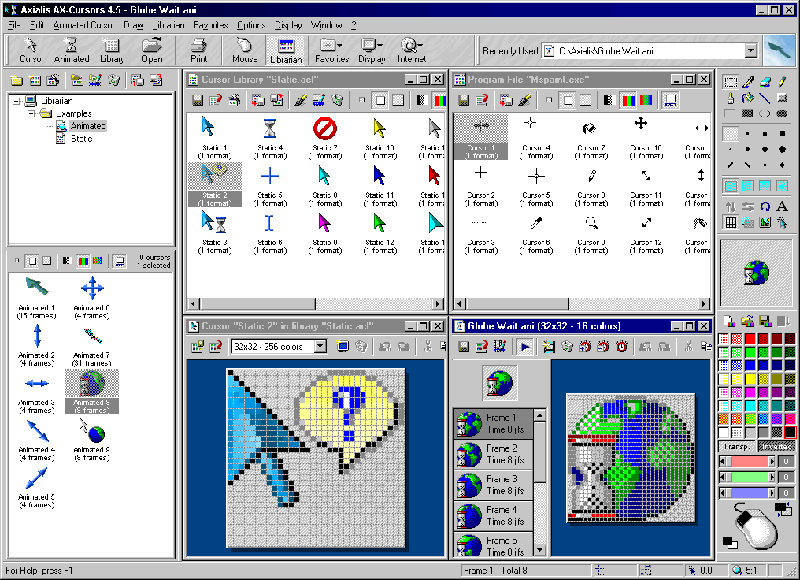Click save icon in Globe Wait.ani toolbar
Screen dimensions: 800x580
pyautogui.click(x=463, y=347)
